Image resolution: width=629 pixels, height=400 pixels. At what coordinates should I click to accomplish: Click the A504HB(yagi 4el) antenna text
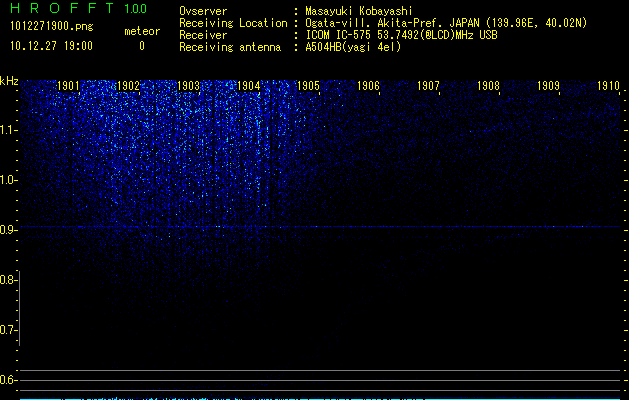[353, 47]
